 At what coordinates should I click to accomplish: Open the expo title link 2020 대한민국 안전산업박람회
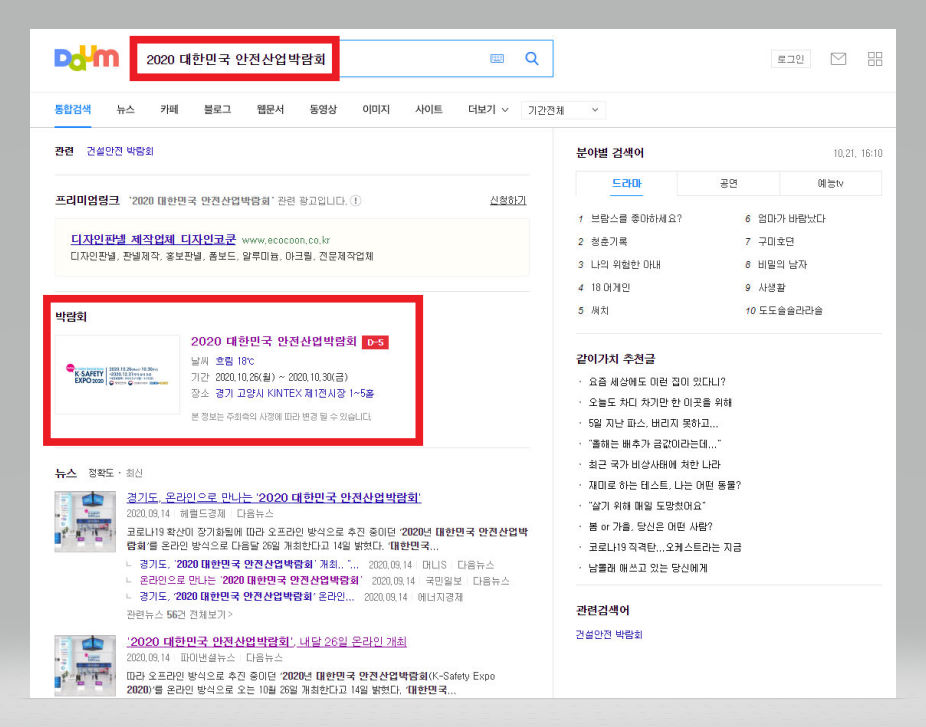[273, 341]
